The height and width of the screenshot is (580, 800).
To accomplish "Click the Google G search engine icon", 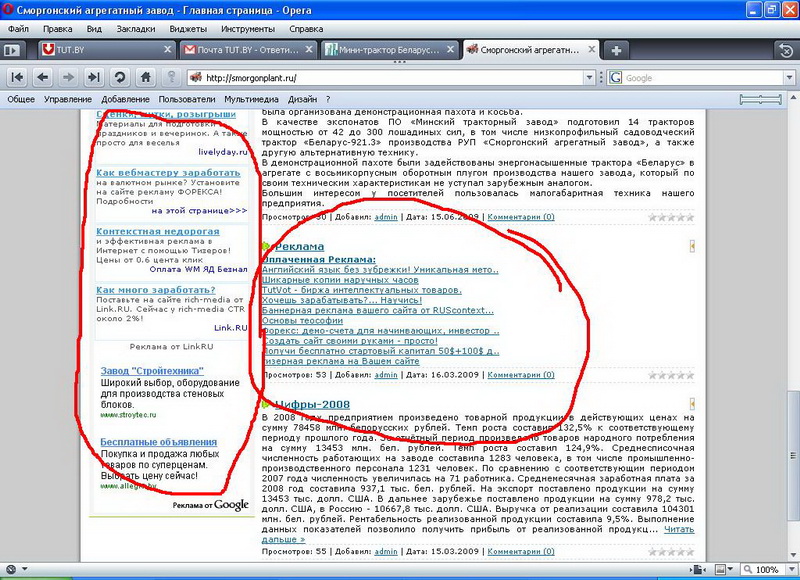I will coord(615,78).
